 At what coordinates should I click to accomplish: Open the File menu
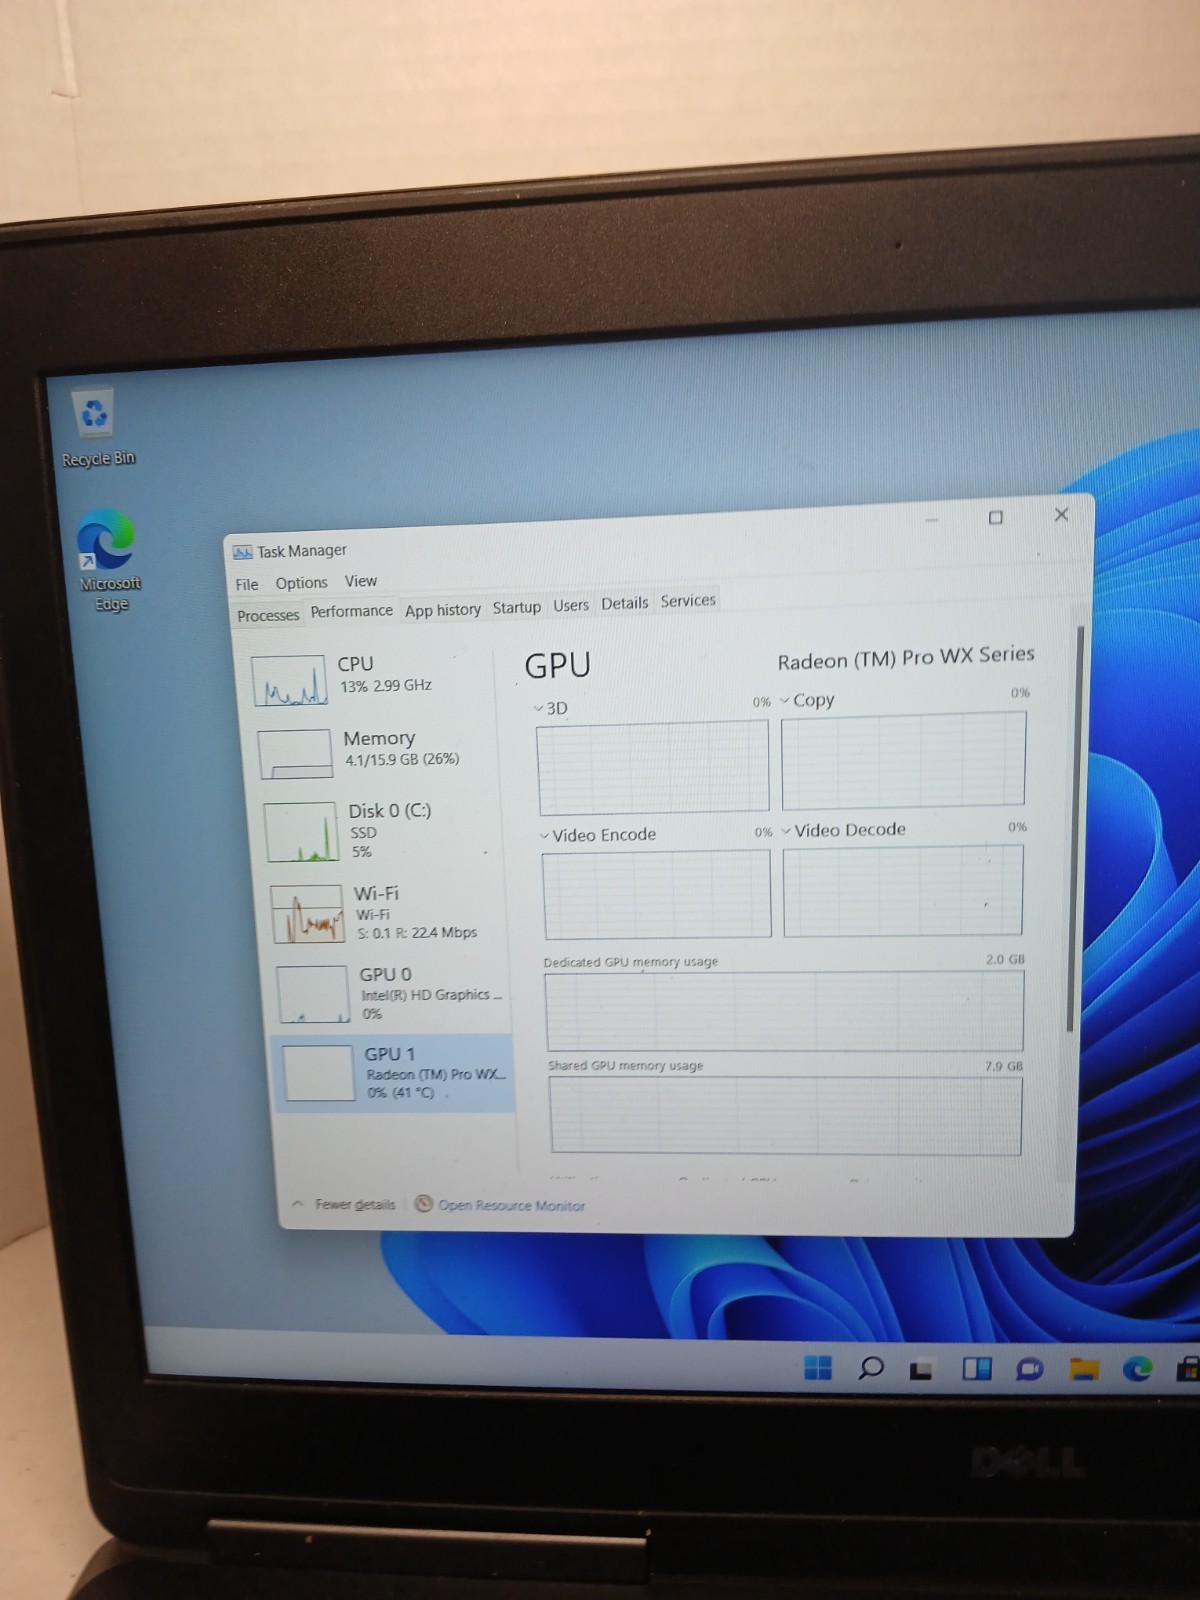(x=247, y=584)
